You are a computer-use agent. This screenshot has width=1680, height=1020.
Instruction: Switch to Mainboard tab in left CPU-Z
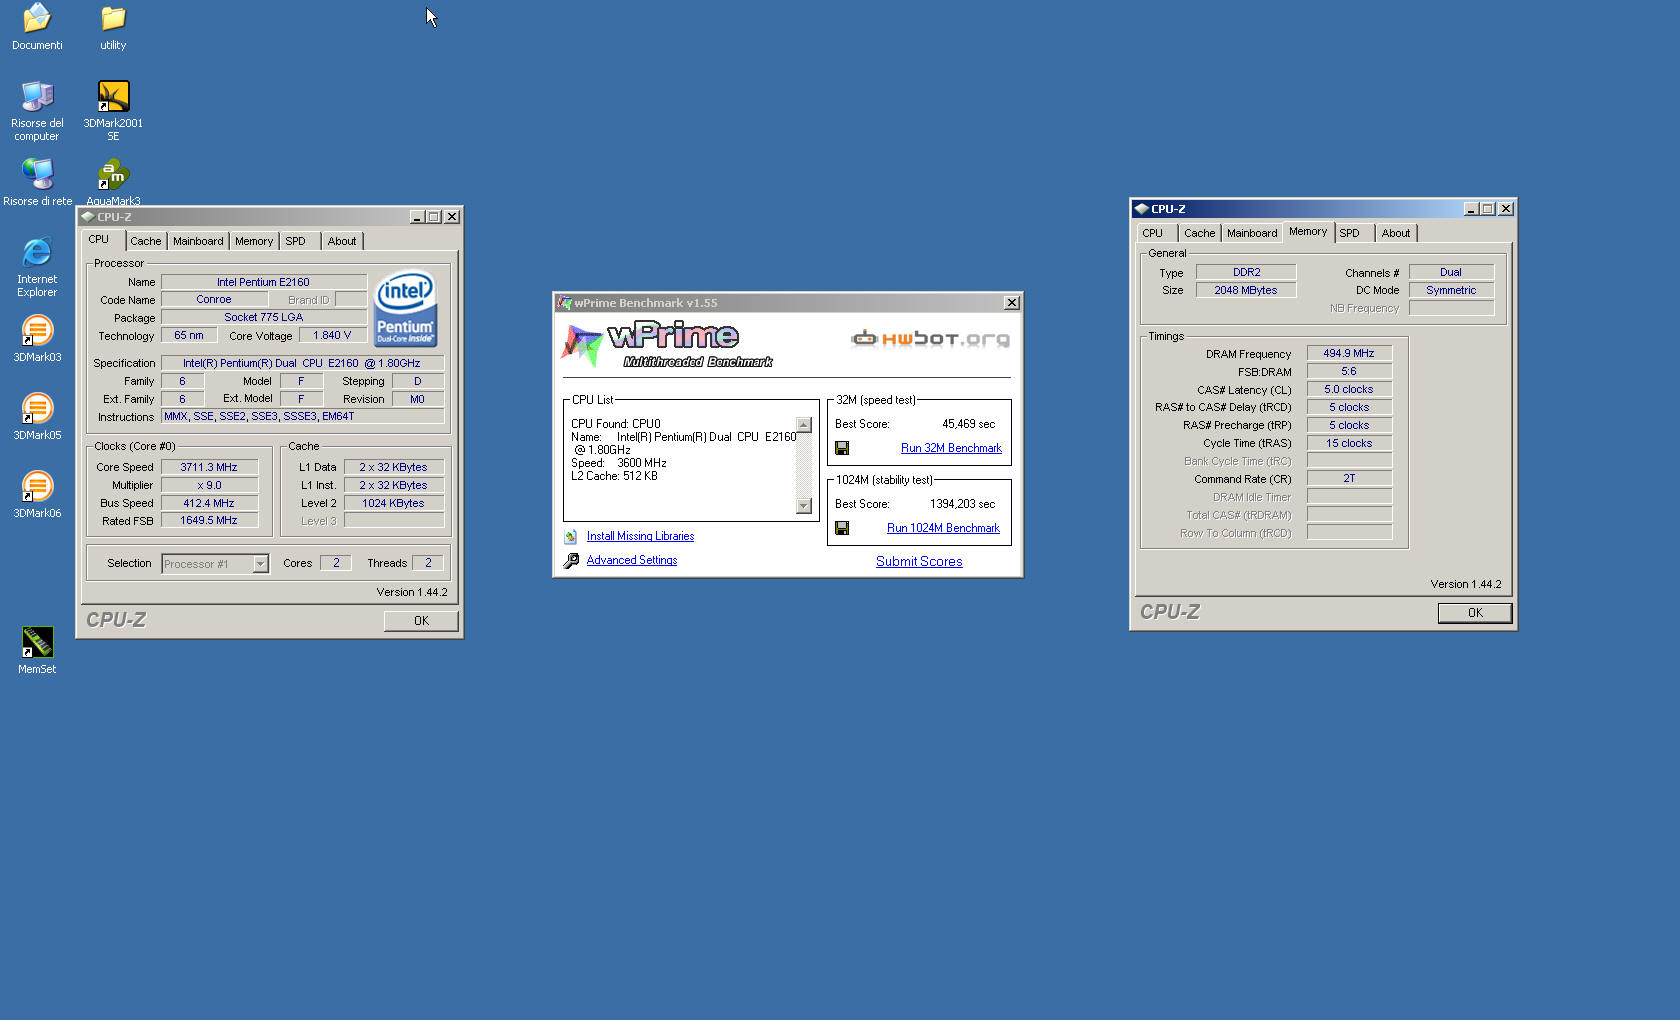[198, 241]
